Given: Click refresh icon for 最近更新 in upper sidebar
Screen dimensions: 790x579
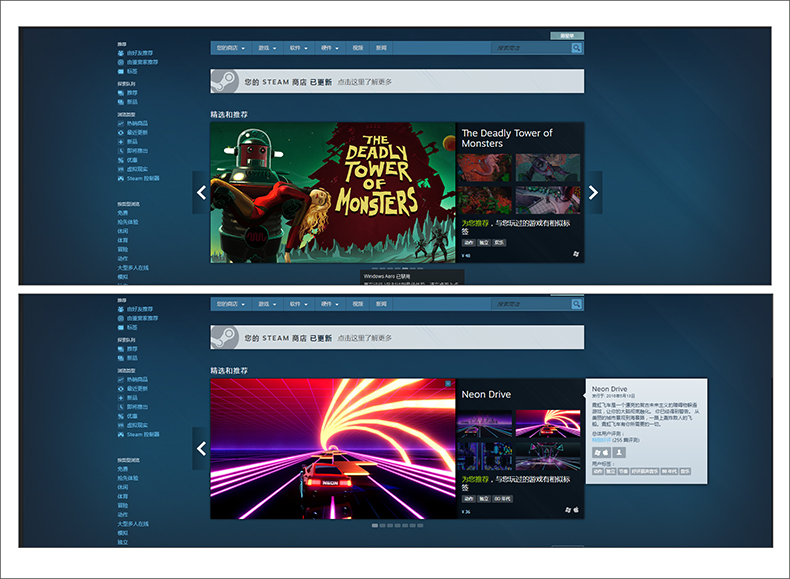Looking at the screenshot, I should (121, 133).
